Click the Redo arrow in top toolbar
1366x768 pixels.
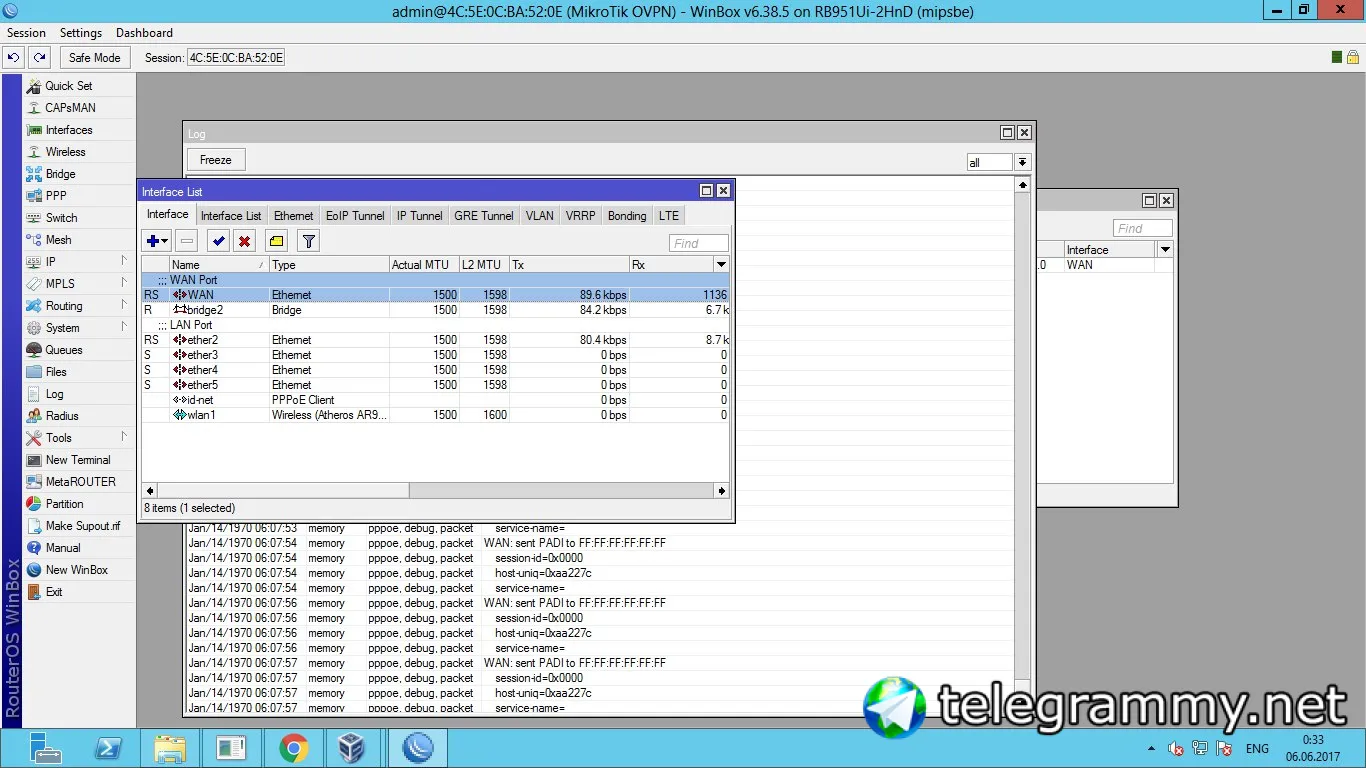coord(39,58)
